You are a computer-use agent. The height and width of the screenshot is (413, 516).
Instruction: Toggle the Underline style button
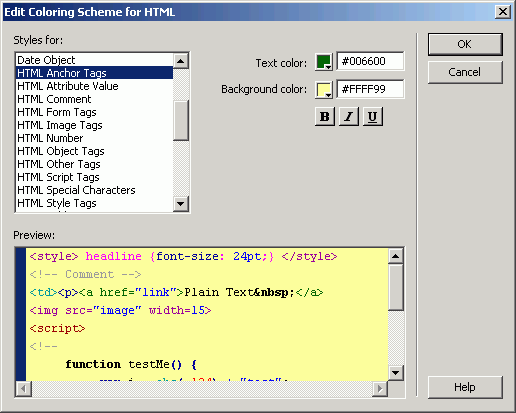tap(373, 116)
